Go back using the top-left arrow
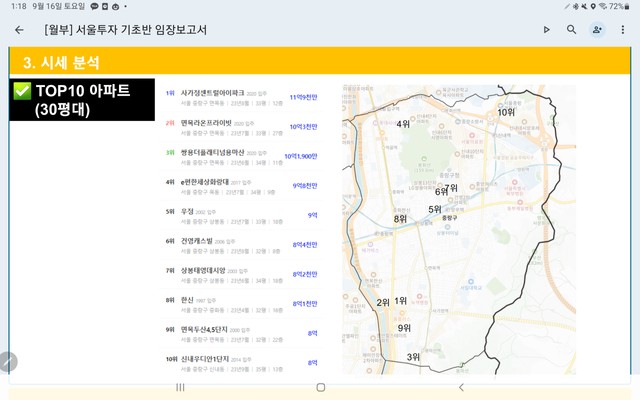 pyautogui.click(x=19, y=30)
